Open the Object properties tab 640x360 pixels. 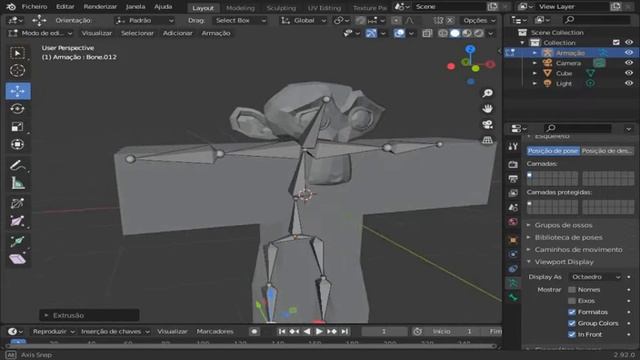pos(513,240)
